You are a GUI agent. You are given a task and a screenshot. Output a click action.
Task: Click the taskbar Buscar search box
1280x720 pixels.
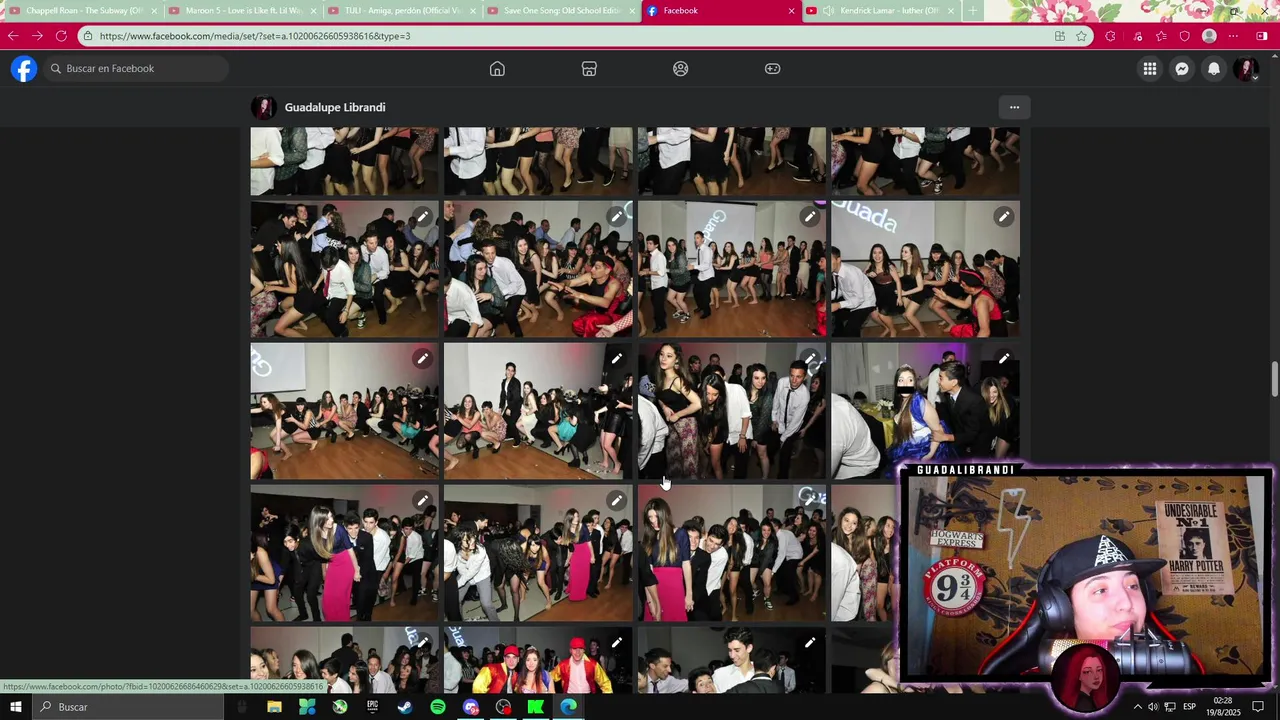(x=130, y=707)
